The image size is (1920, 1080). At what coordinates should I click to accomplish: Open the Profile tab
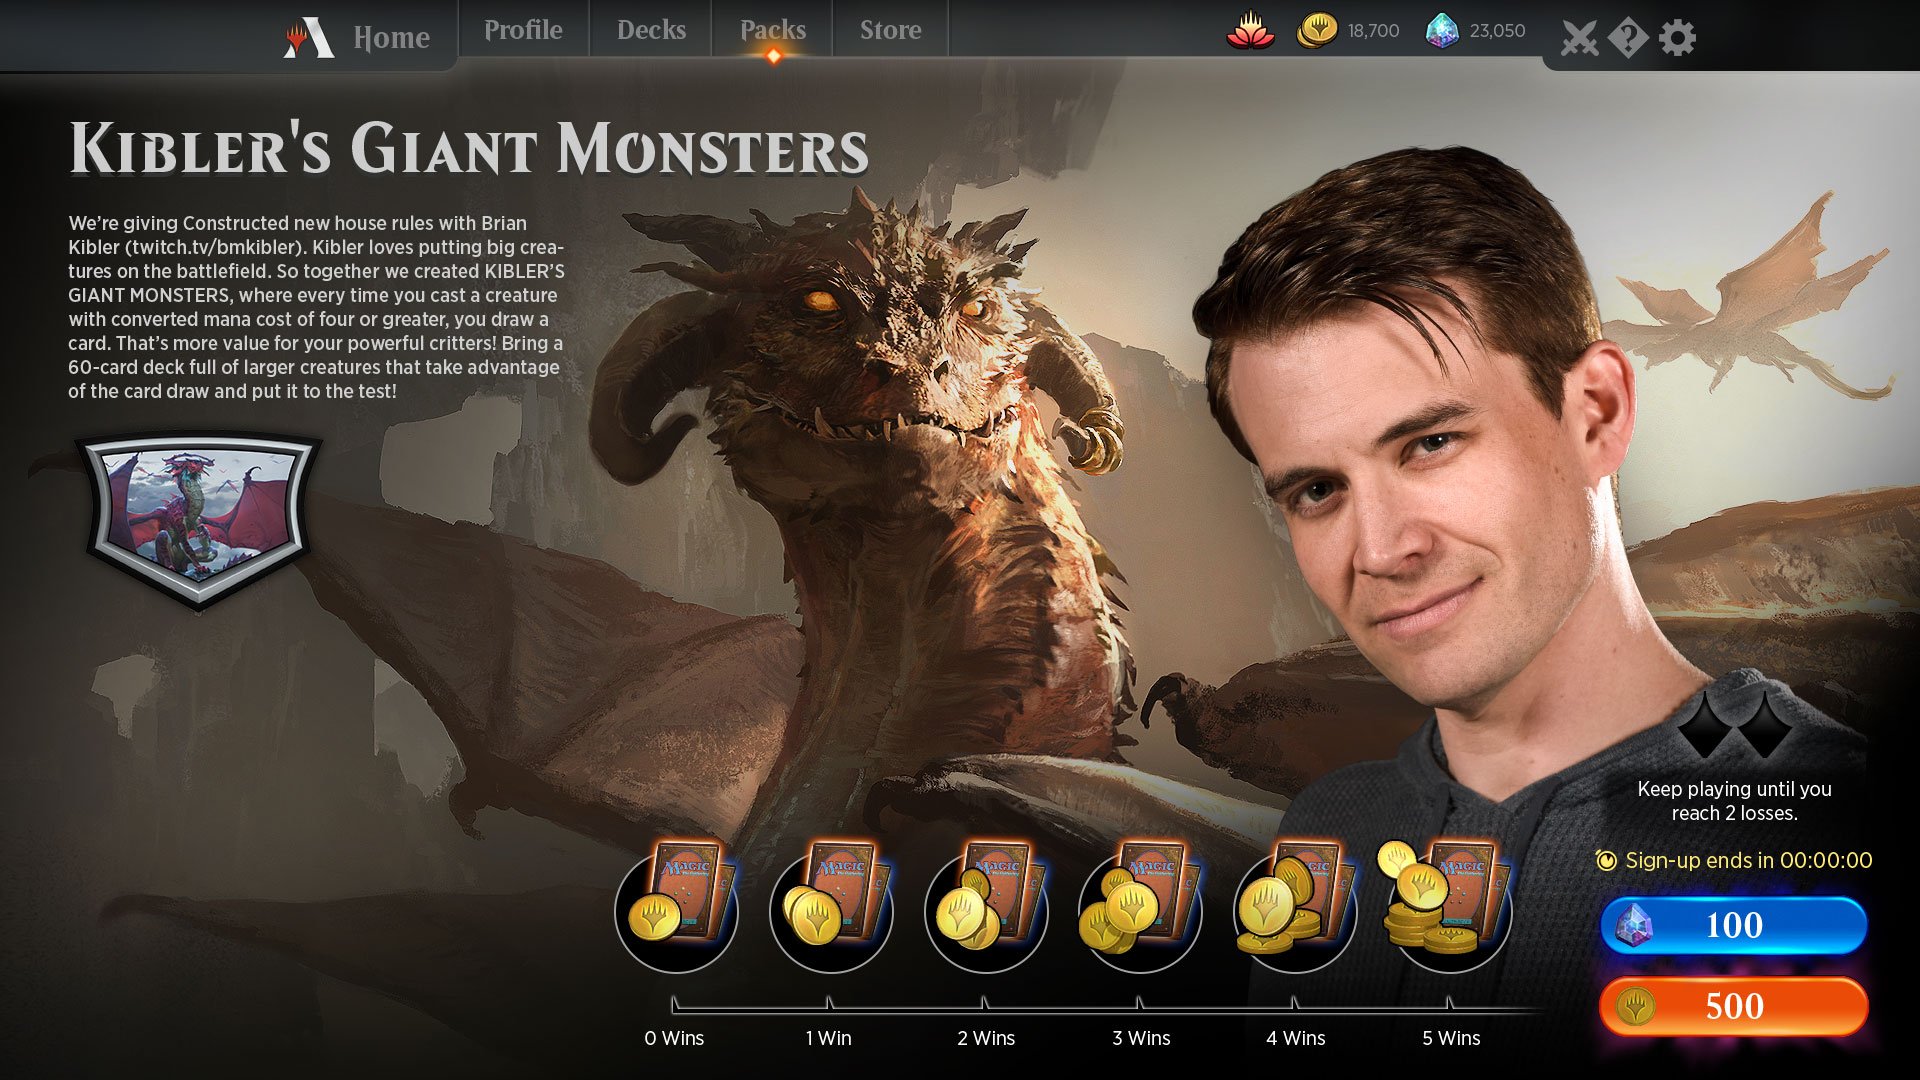(523, 30)
